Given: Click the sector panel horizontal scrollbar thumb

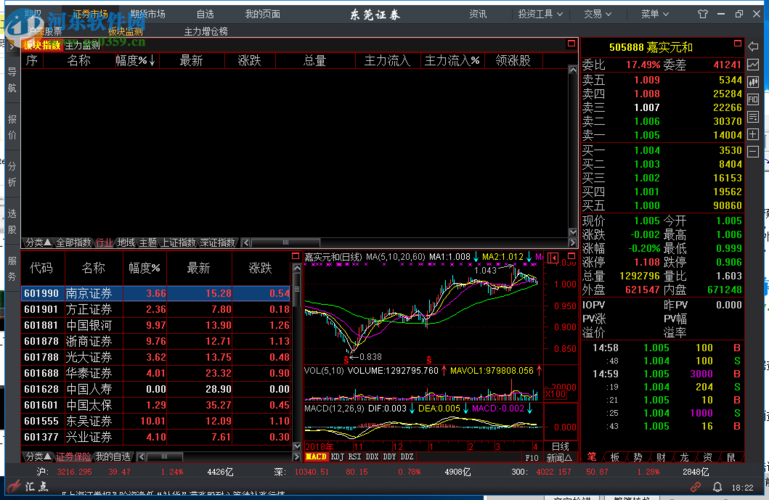Looking at the screenshot, I should tap(285, 243).
